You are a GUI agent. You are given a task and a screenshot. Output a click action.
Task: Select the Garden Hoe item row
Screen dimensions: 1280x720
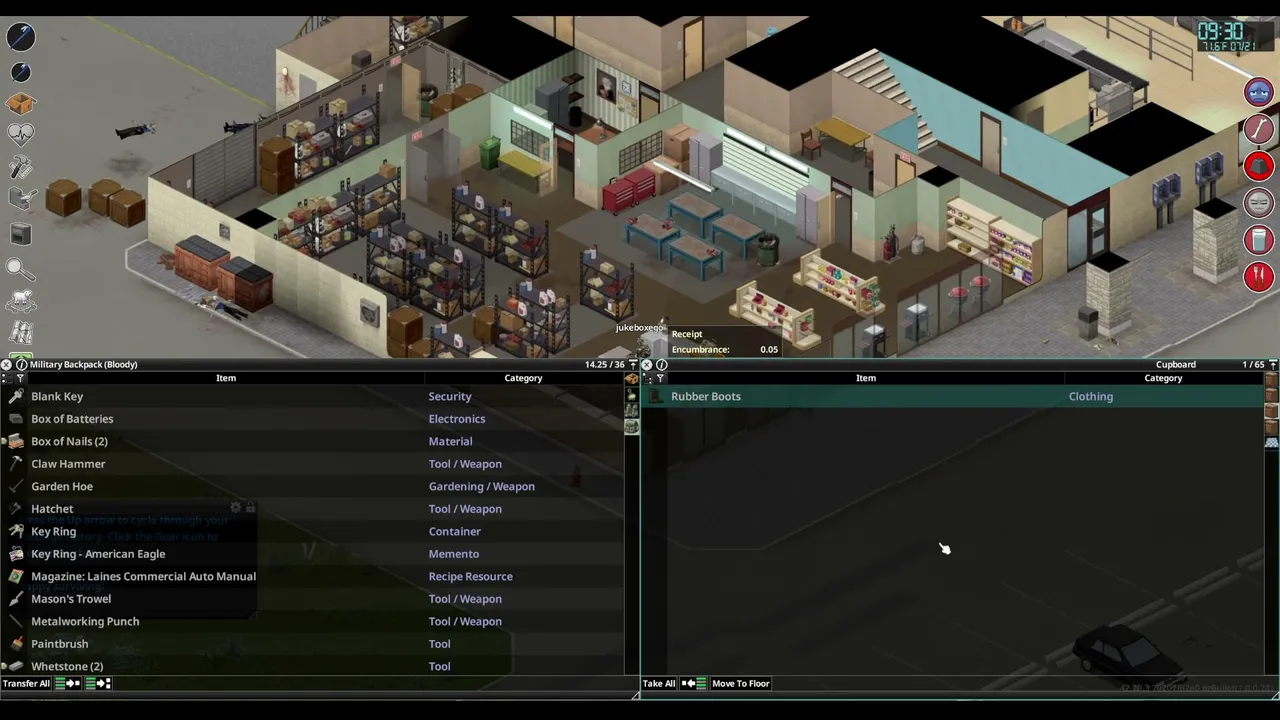click(x=312, y=487)
